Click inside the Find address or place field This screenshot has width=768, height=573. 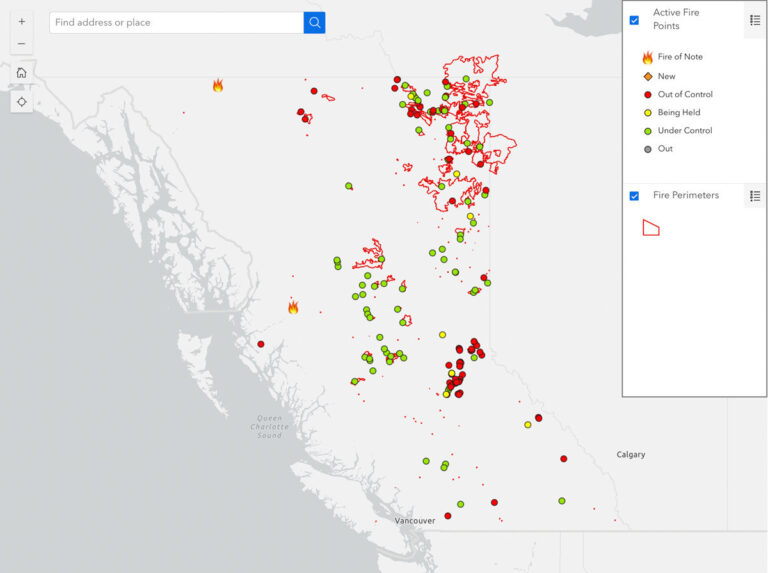pos(175,22)
